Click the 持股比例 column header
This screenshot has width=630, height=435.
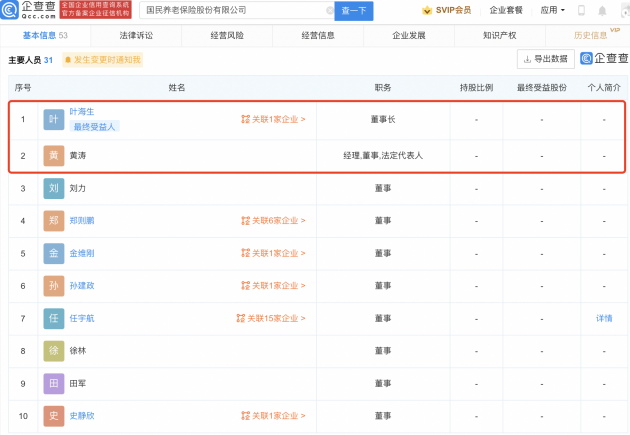[476, 88]
